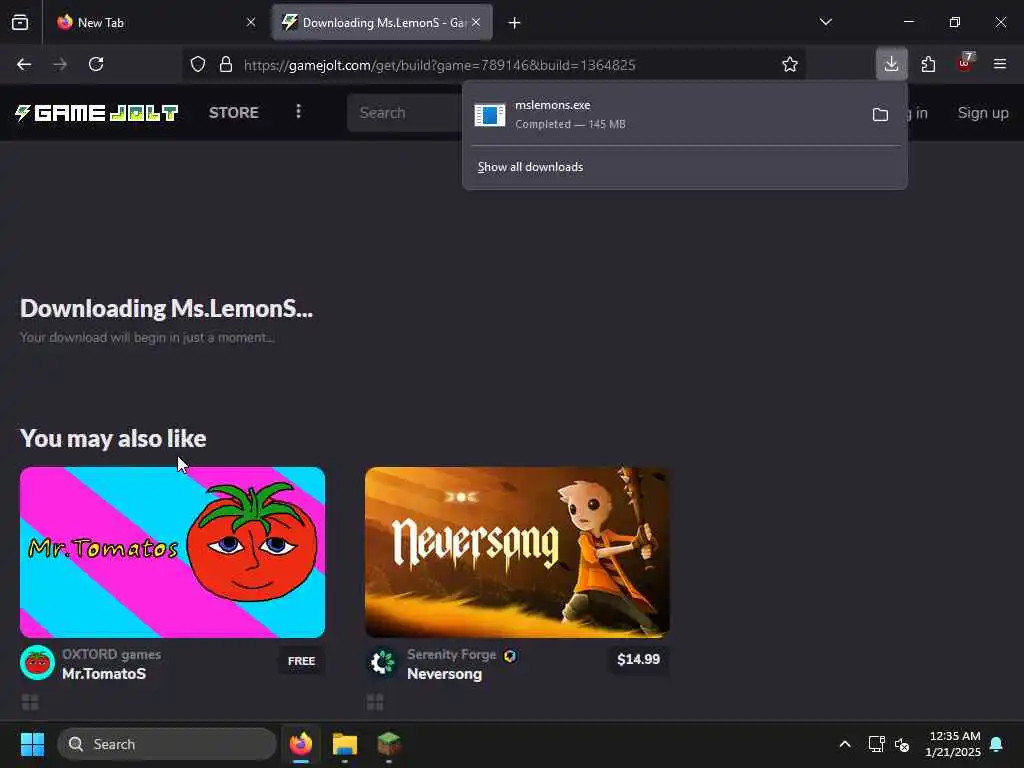Open the Mr.TomatoS game thumbnail
Screen dimensions: 1024x768
[x=172, y=552]
